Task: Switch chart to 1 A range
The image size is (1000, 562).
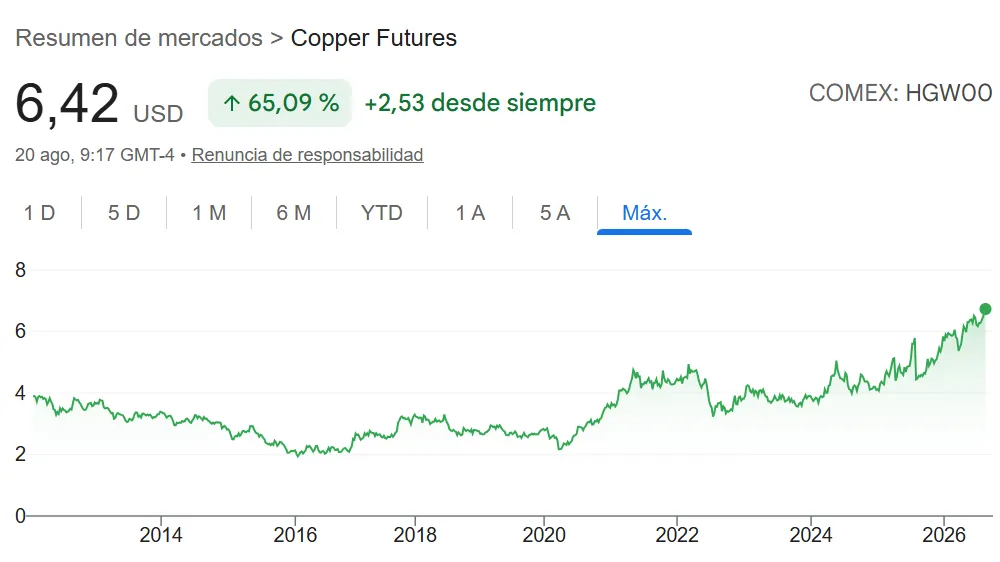Action: click(470, 212)
